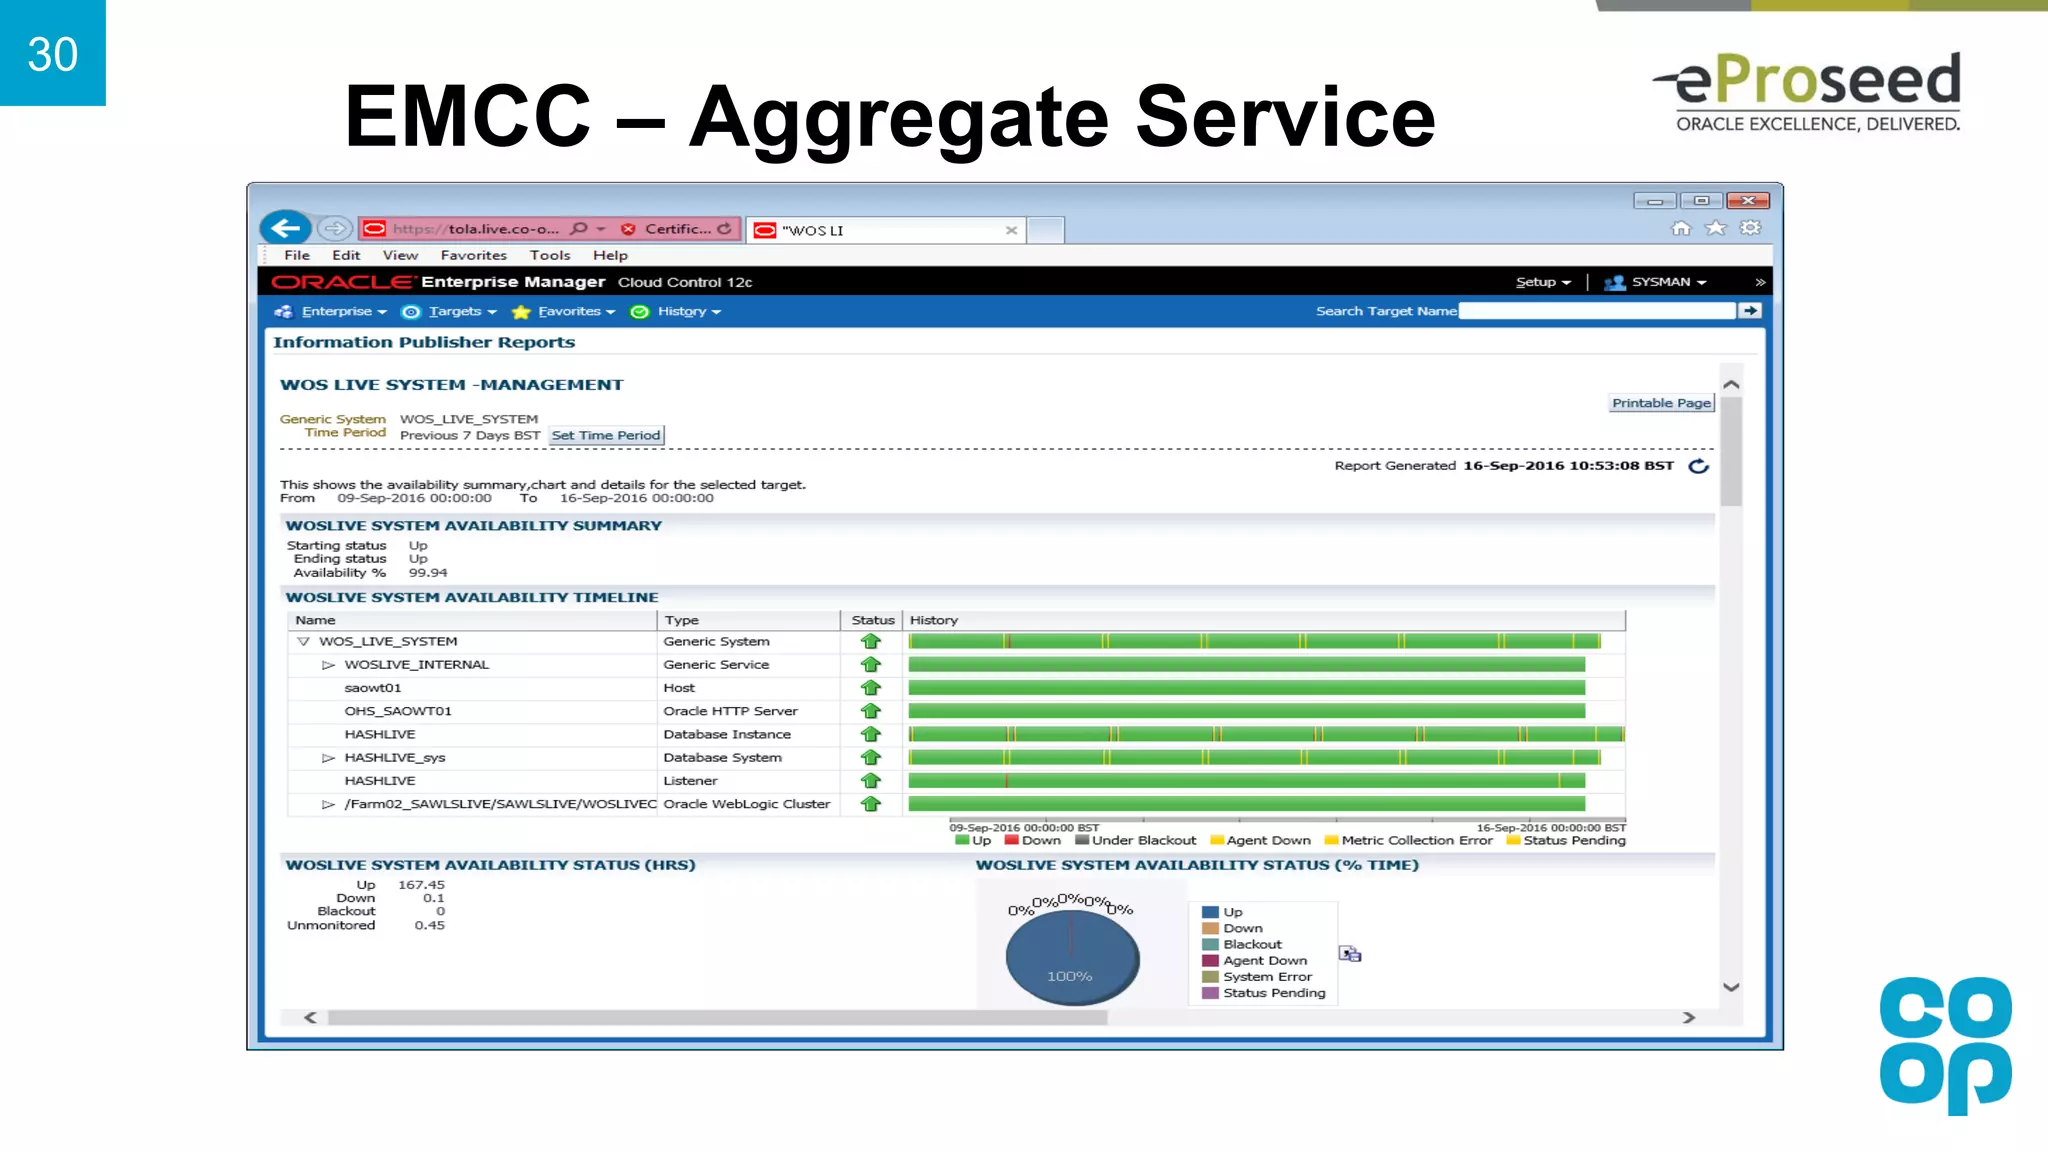Click the Search Target Name input field

[x=1597, y=311]
